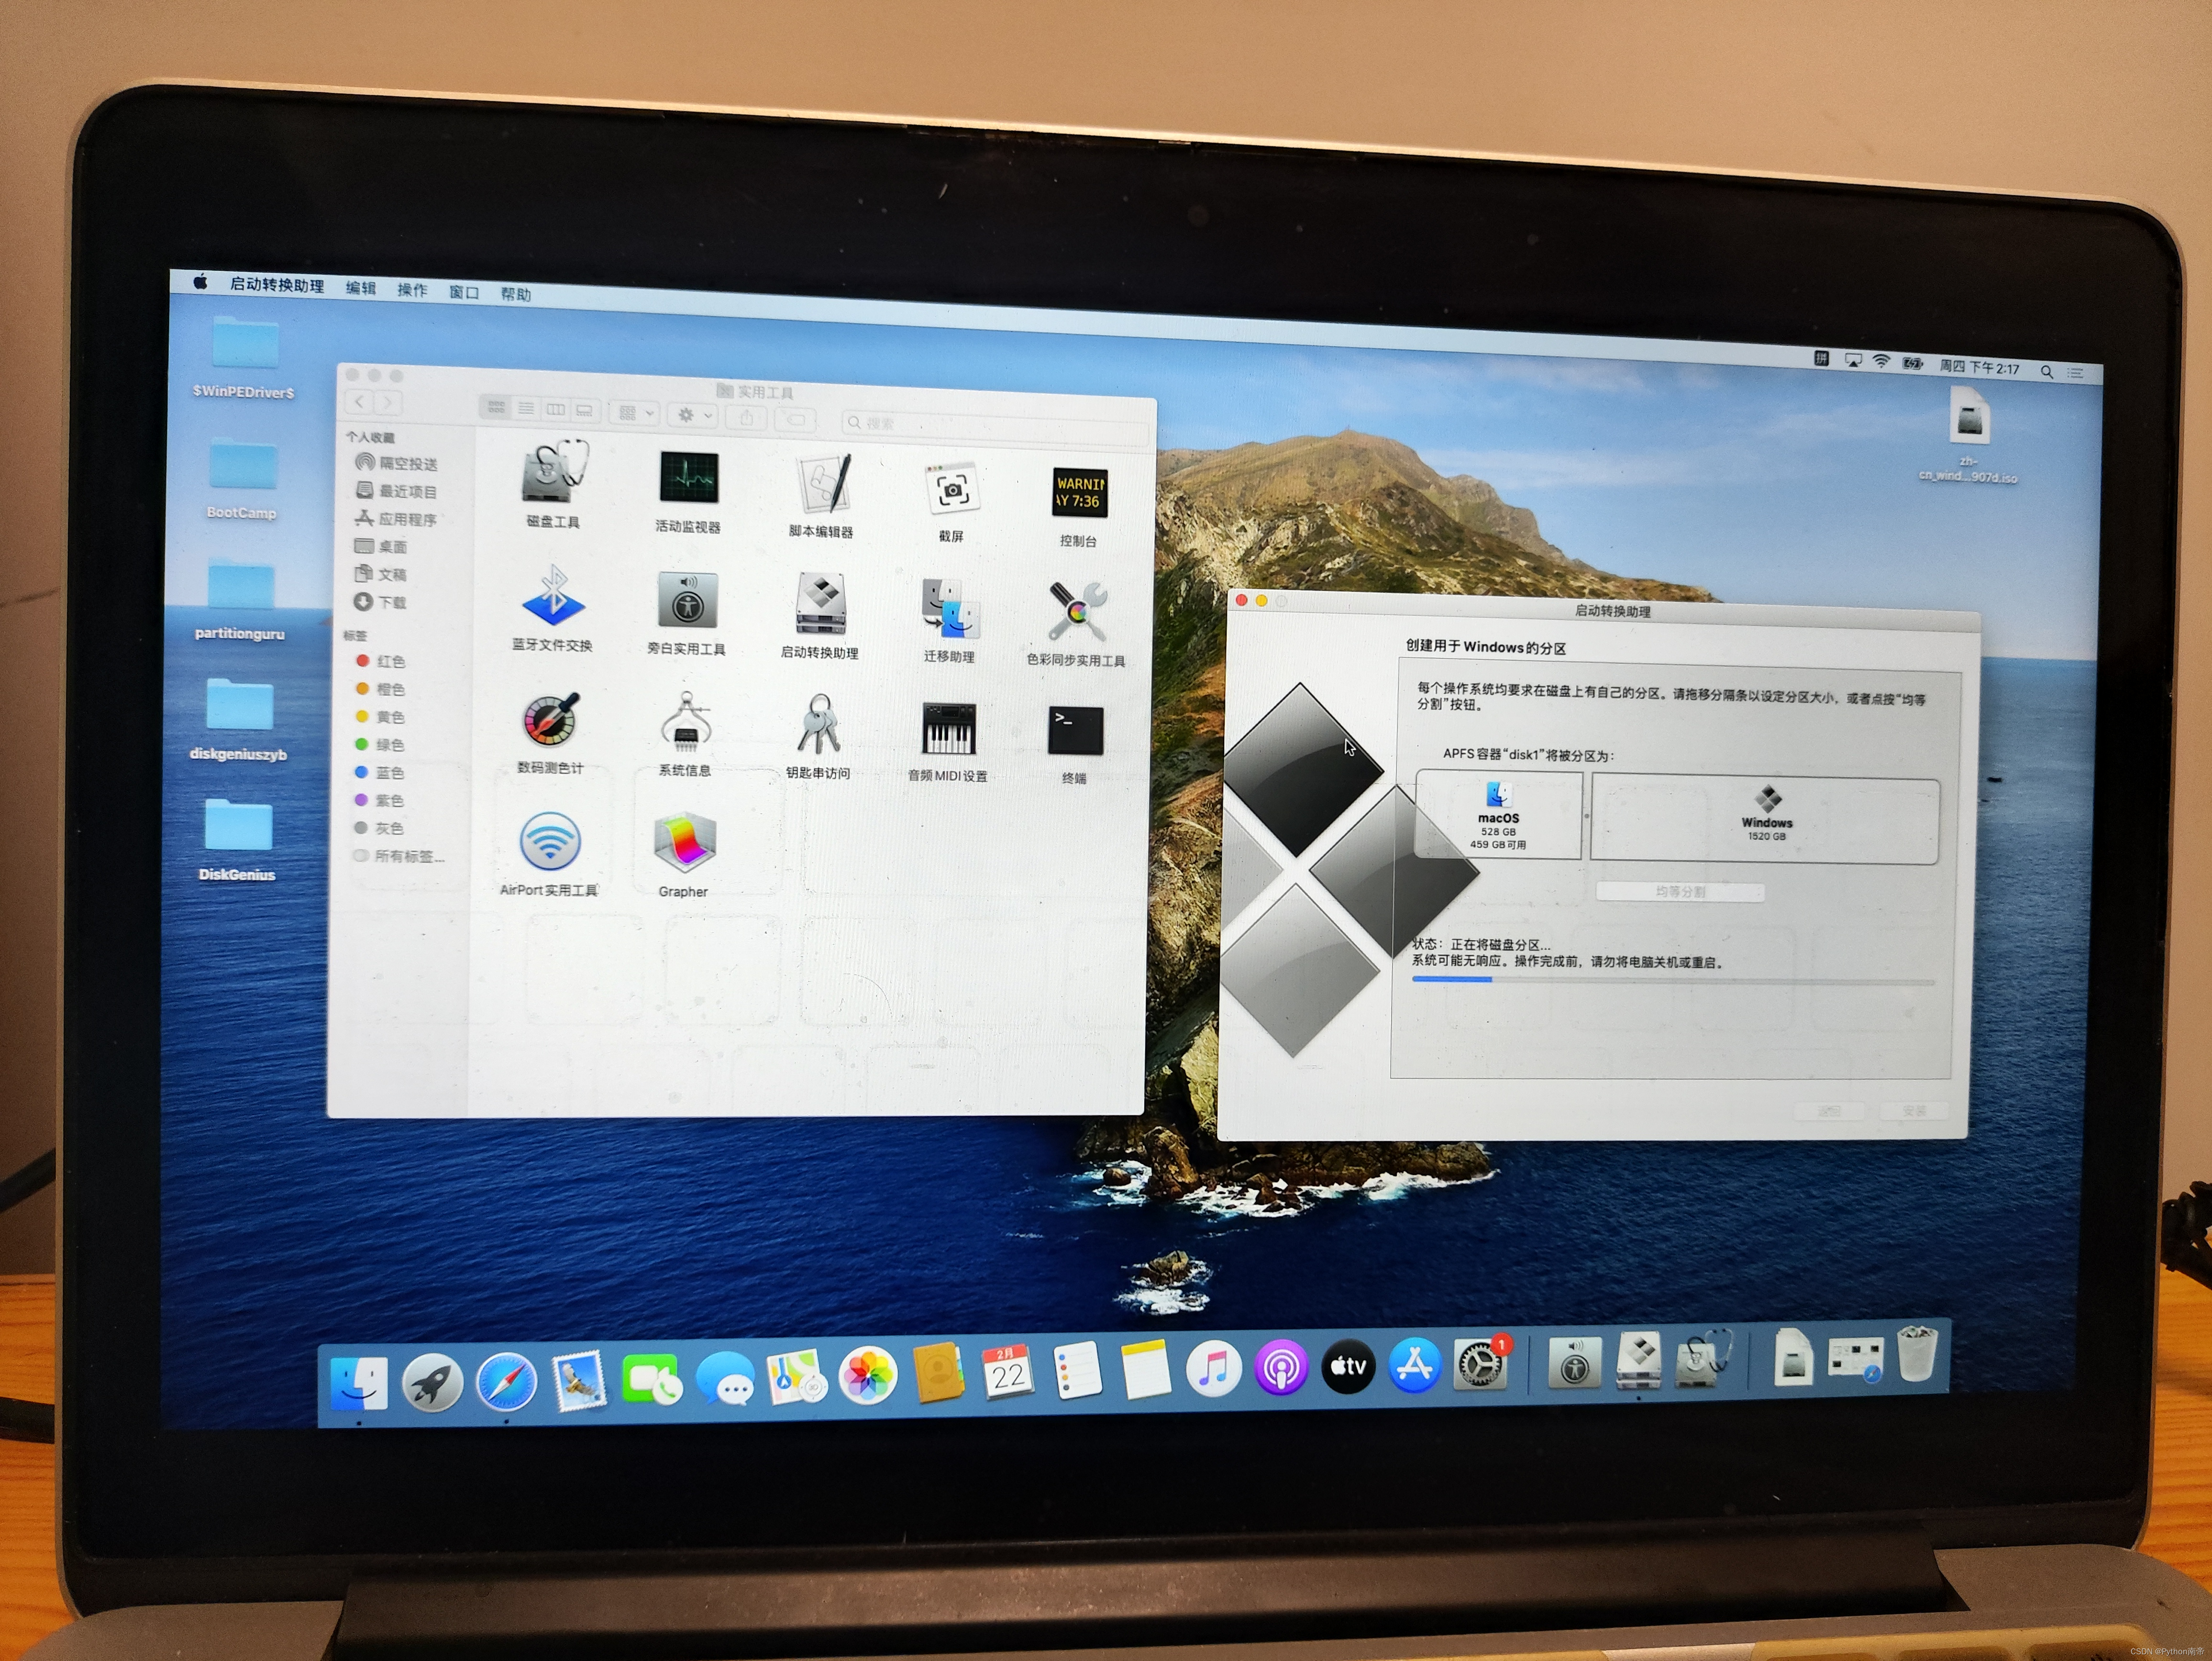The width and height of the screenshot is (2212, 1661).
Task: Select ColorSync Utility (色彩同步实用工具) icon
Action: tap(1077, 611)
